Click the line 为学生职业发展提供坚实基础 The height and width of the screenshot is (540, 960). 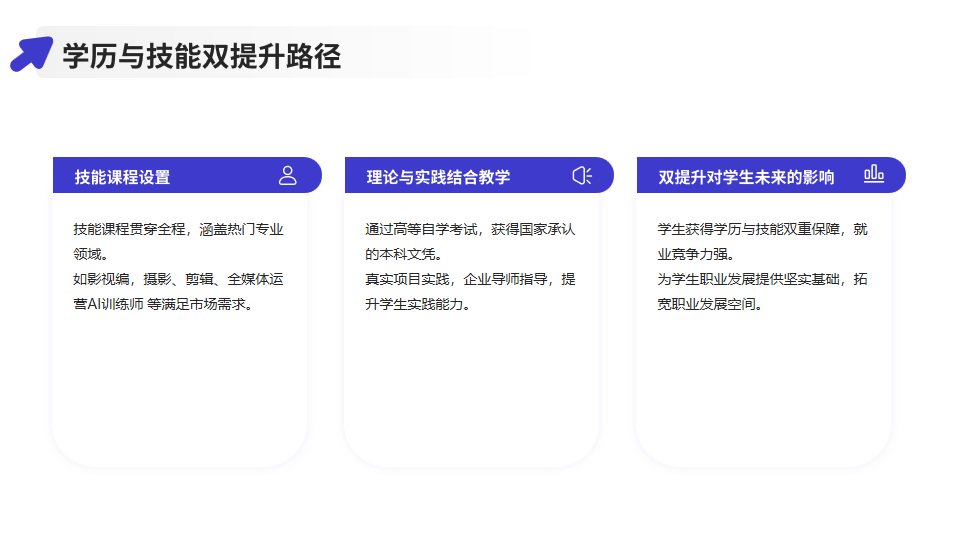coord(762,279)
